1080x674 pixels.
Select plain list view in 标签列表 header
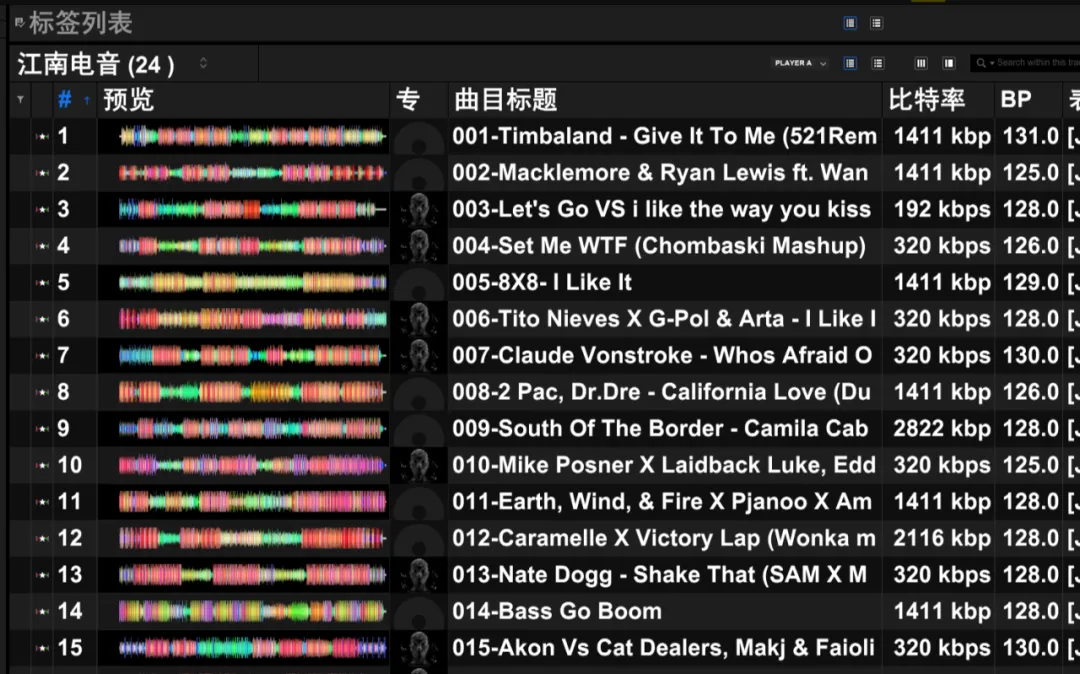pyautogui.click(x=876, y=23)
